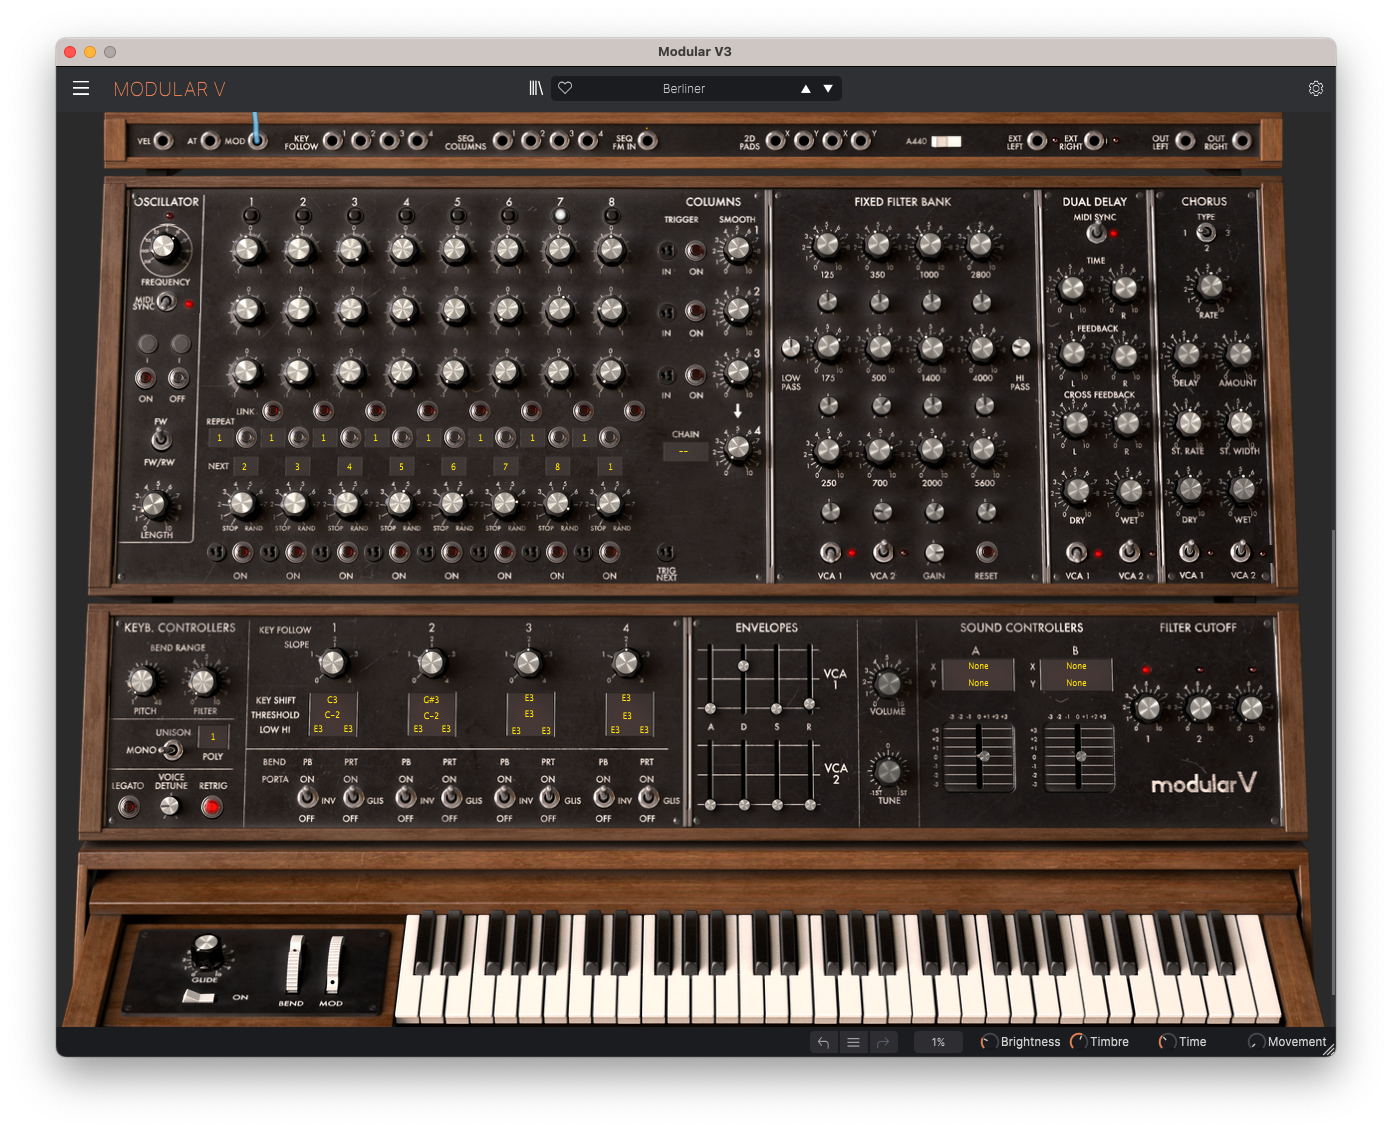Click the redo arrow in bottom bar

[x=883, y=1042]
